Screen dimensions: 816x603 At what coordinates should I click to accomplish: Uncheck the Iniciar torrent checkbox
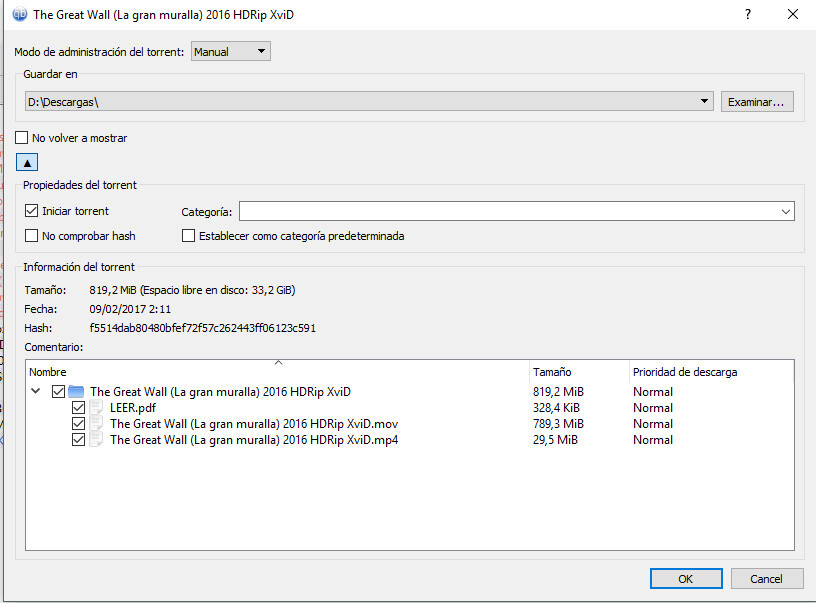[x=31, y=211]
